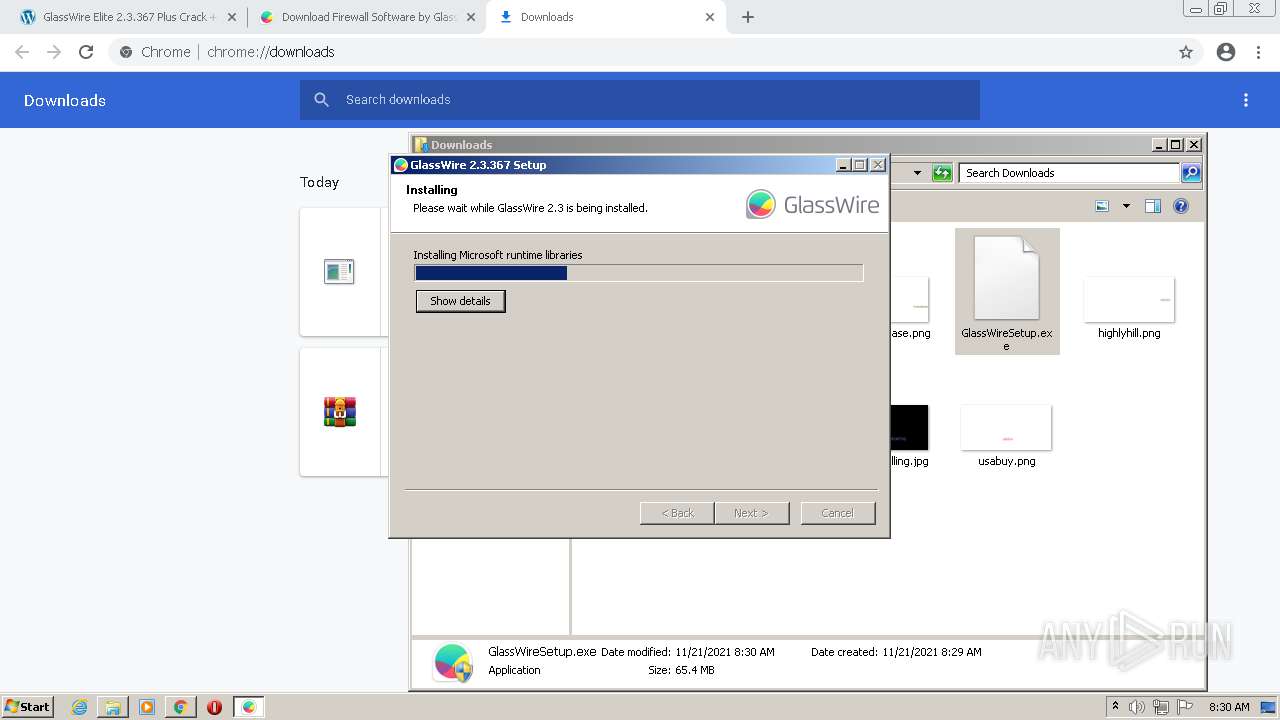This screenshot has width=1280, height=720.
Task: Switch to Chrome from taskbar
Action: pyautogui.click(x=180, y=707)
